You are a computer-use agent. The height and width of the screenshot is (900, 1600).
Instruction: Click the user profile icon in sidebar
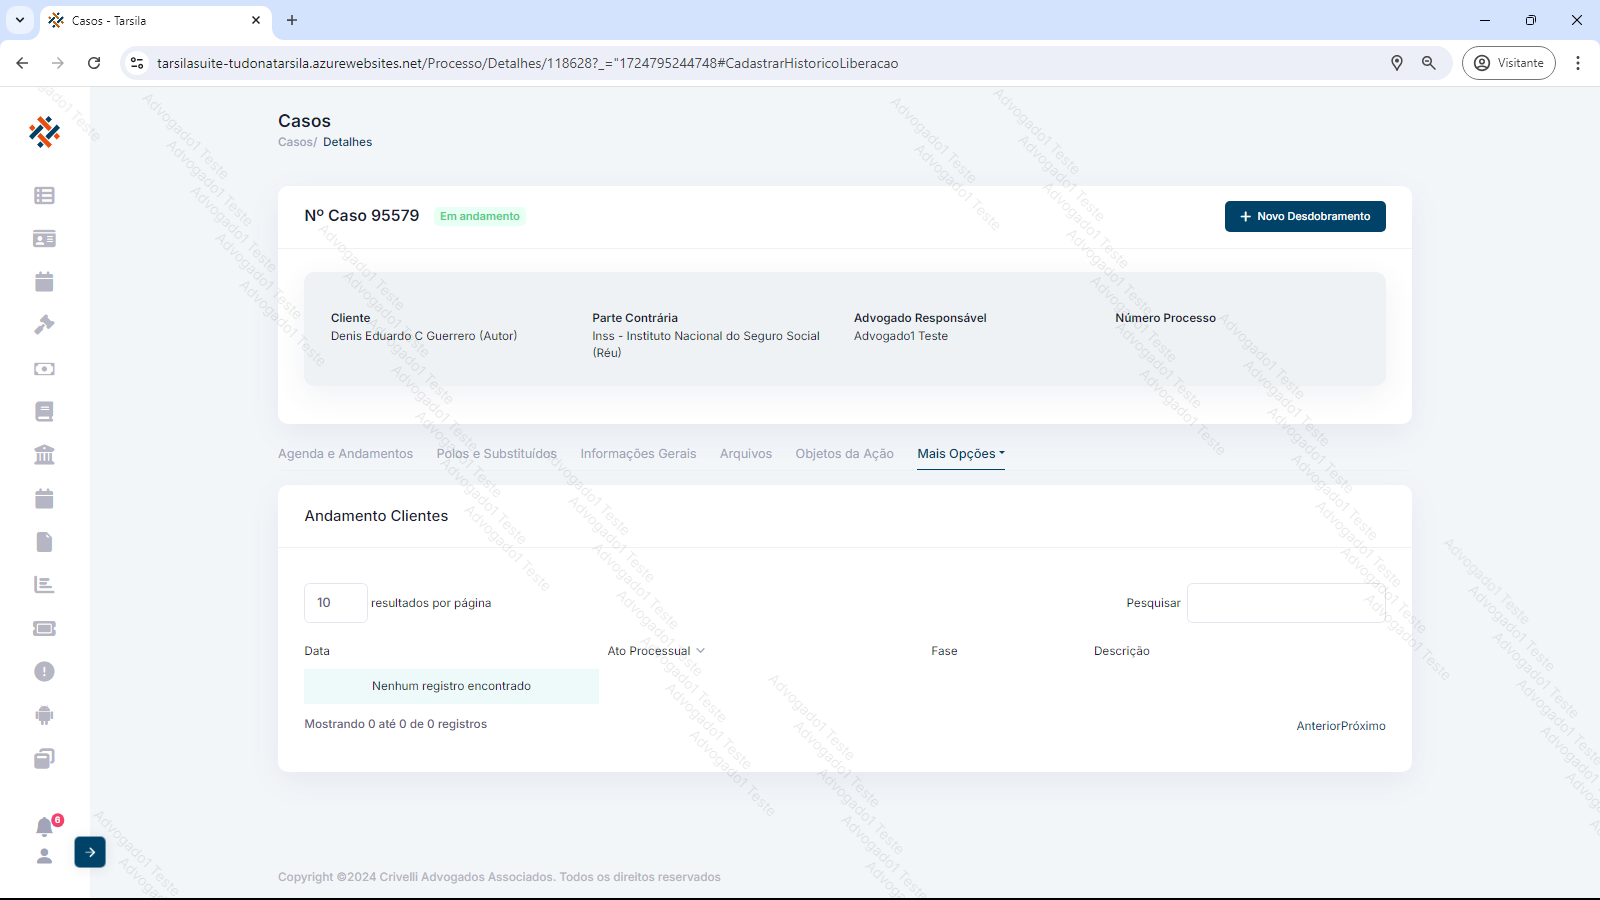click(x=44, y=856)
